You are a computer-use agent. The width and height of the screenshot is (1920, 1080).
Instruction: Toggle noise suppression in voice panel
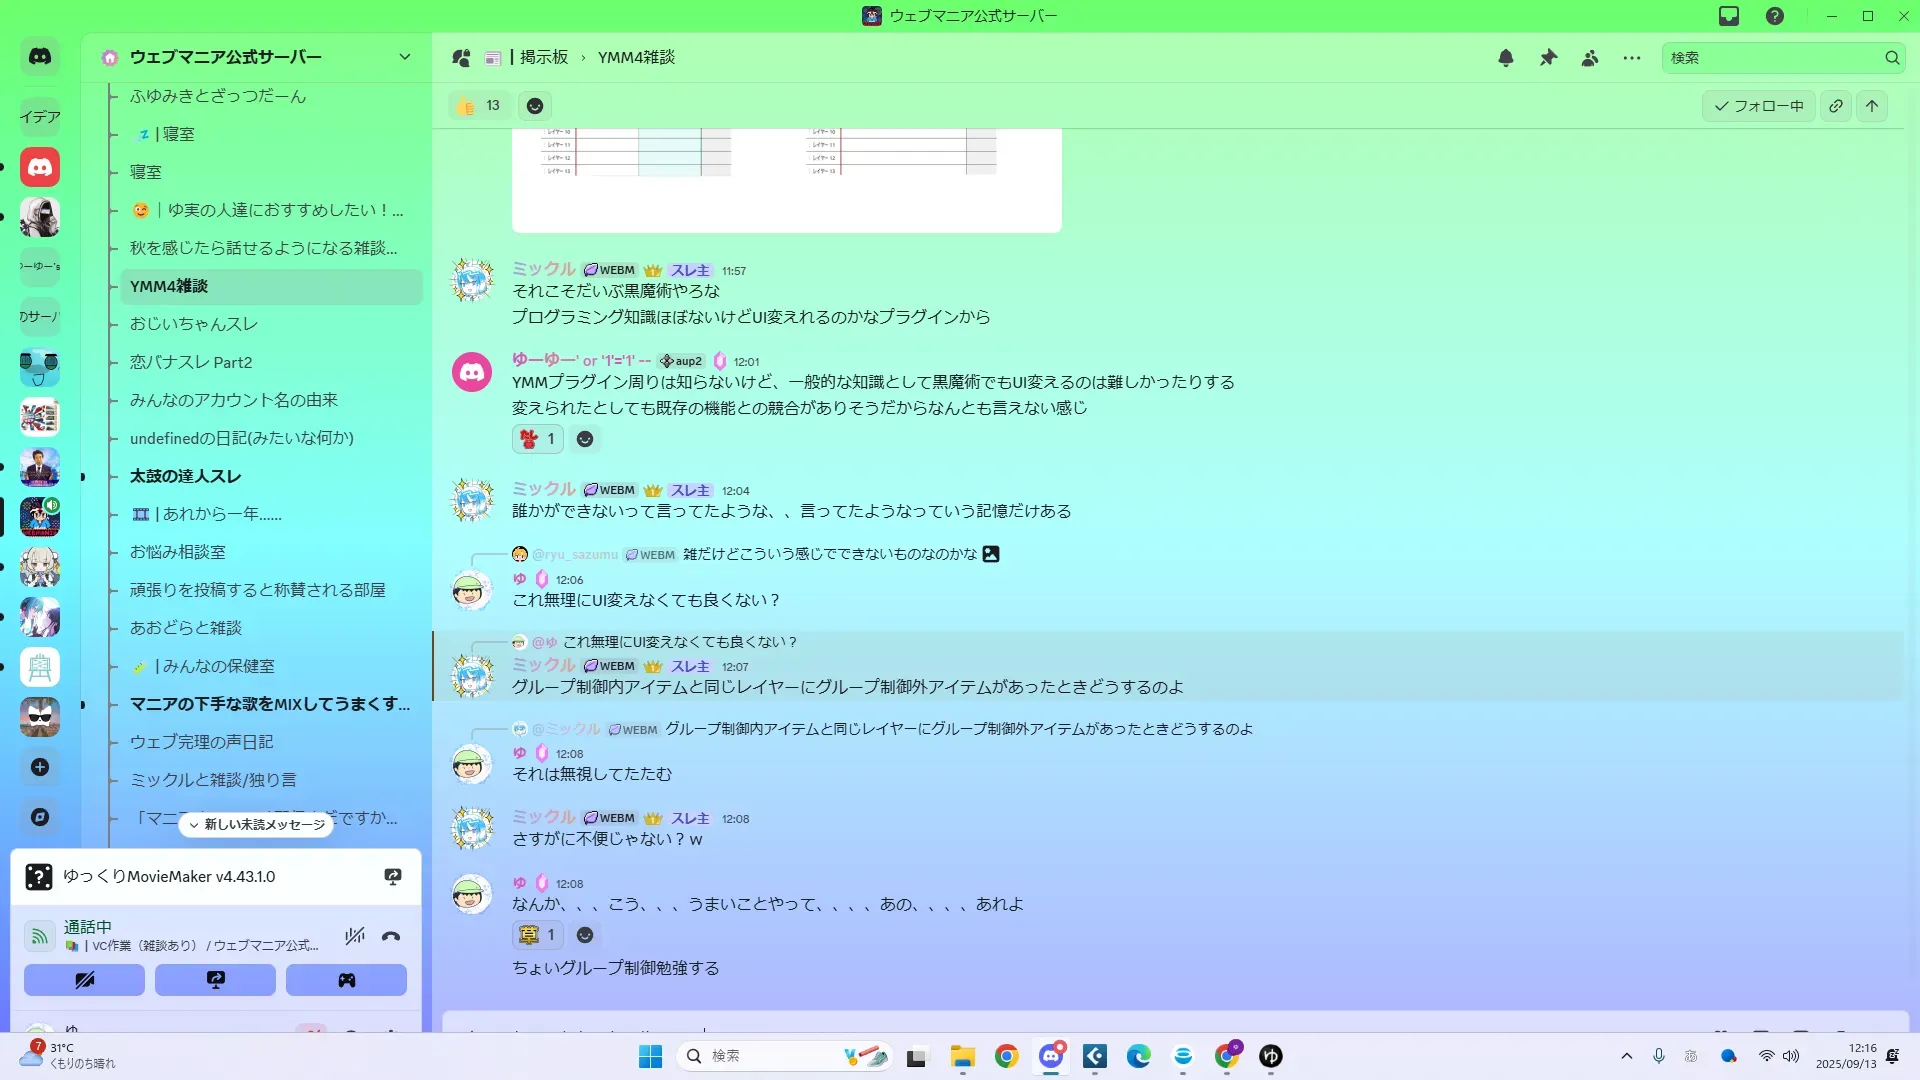pyautogui.click(x=354, y=936)
